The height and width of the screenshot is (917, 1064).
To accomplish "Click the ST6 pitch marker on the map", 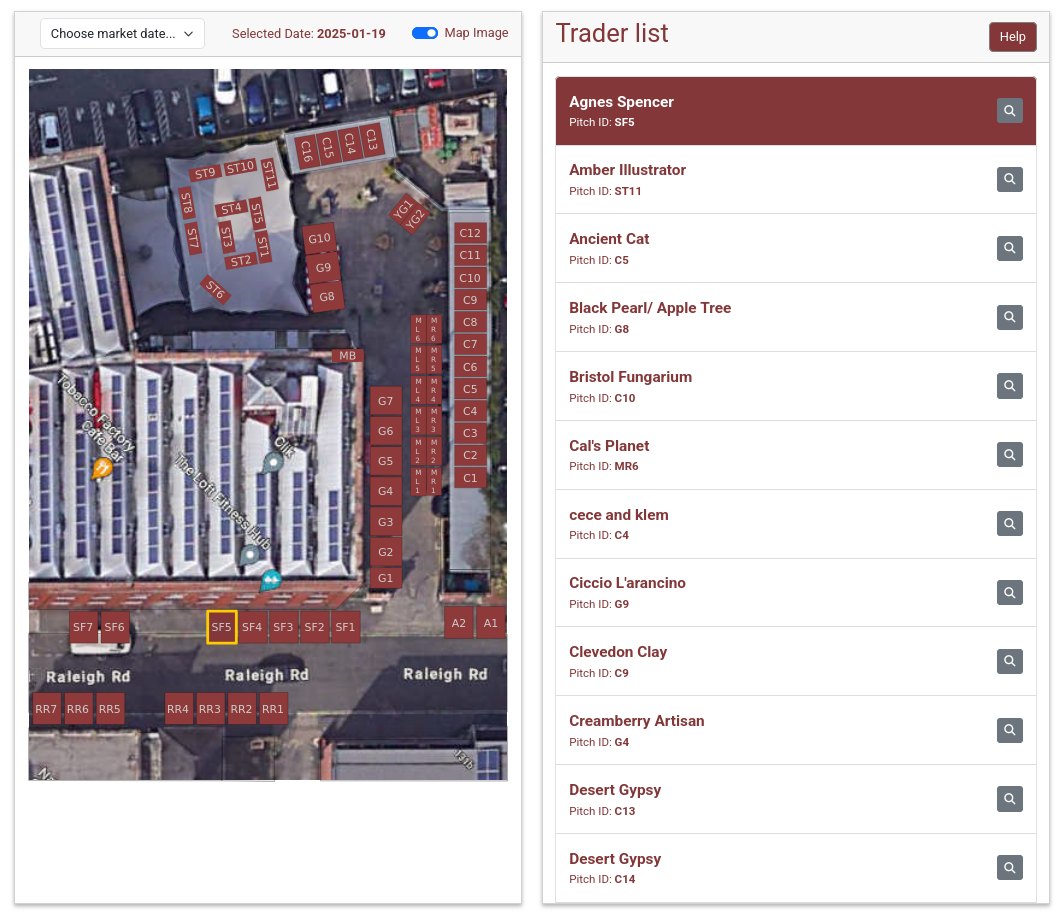I will pyautogui.click(x=214, y=291).
